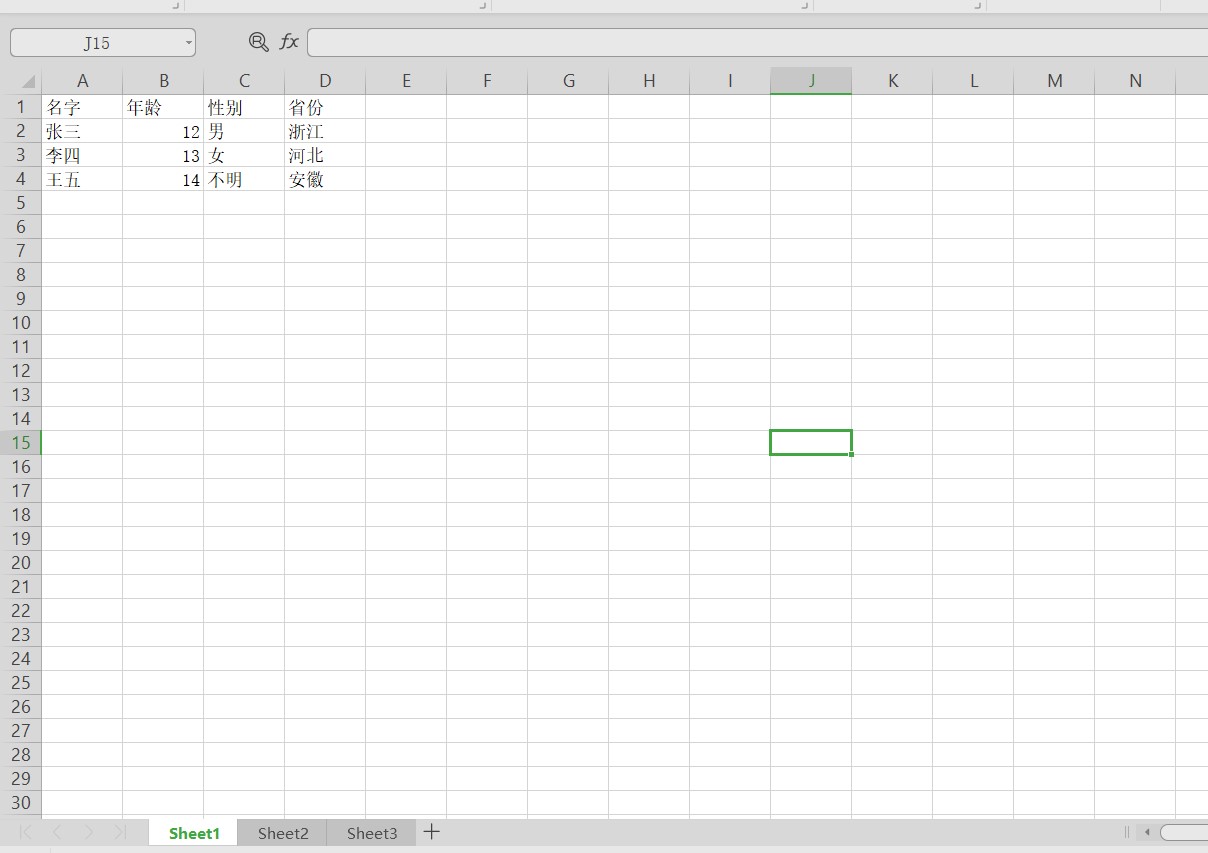Viewport: 1208px width, 853px height.
Task: Select column F header
Action: point(487,81)
